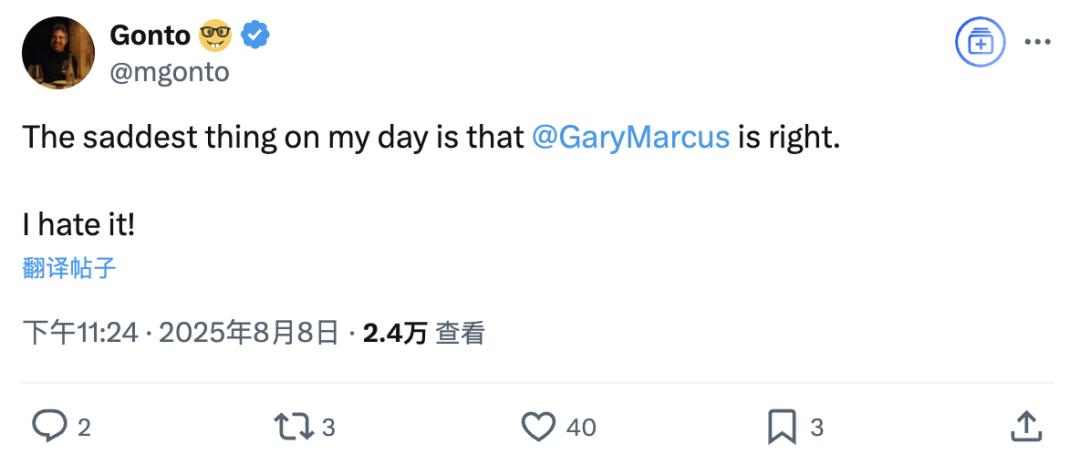Viewport: 1080px width, 465px height.
Task: Open the @mgonto handle link
Action: 169,71
